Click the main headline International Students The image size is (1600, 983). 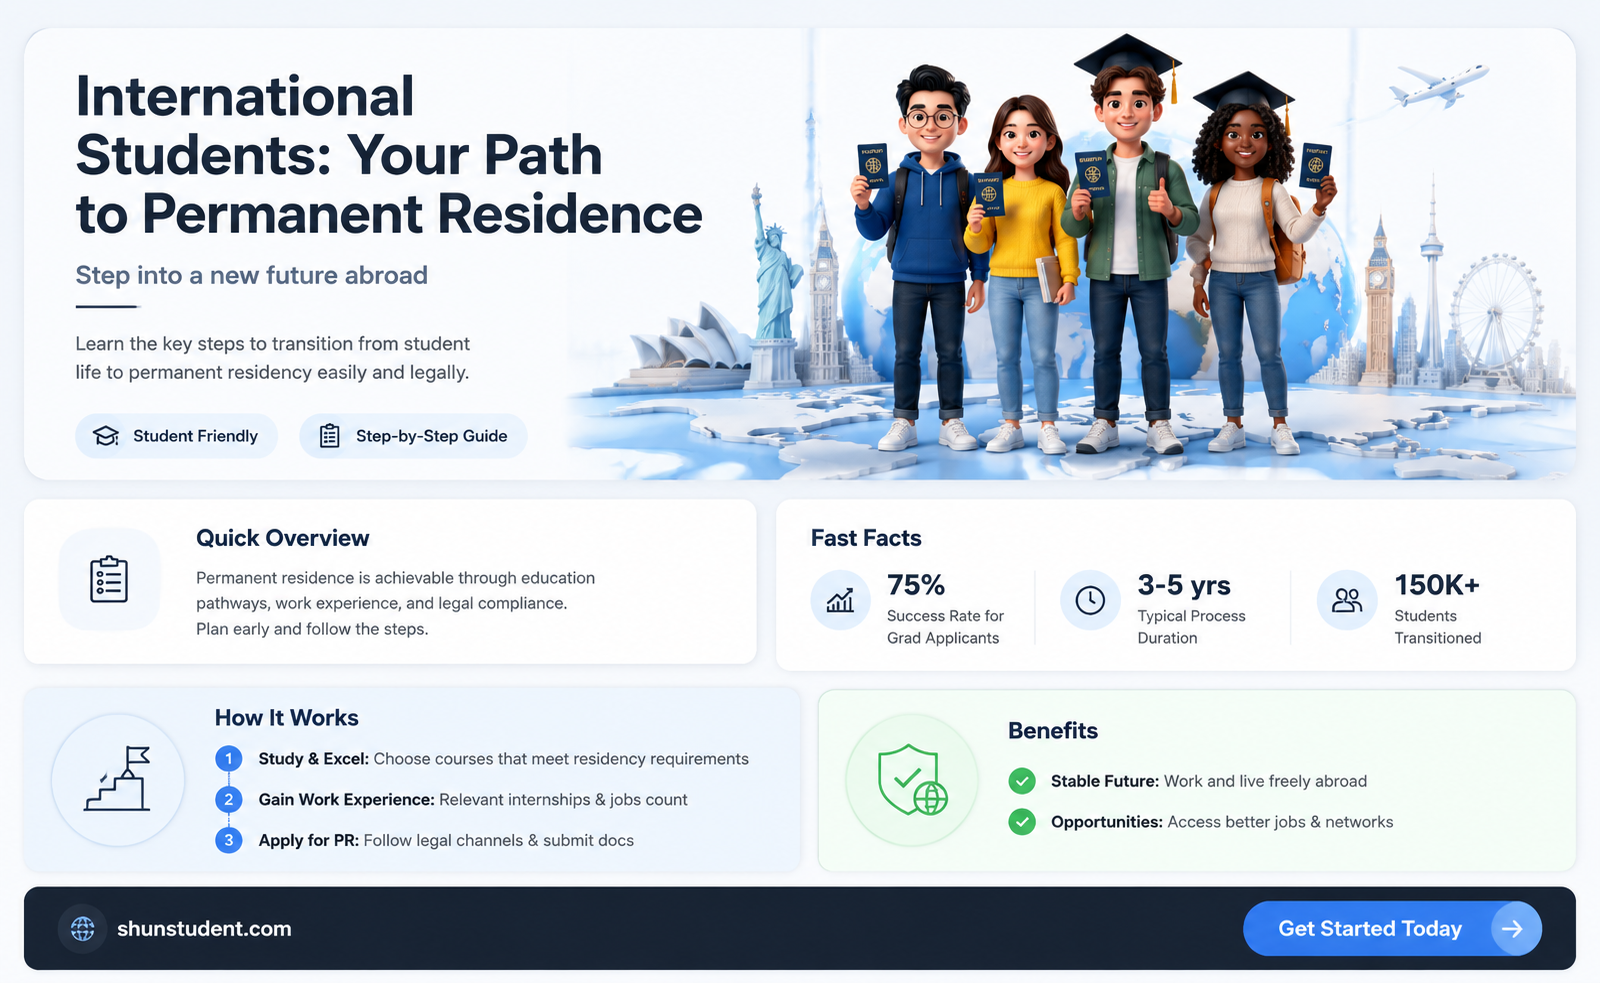click(x=389, y=155)
